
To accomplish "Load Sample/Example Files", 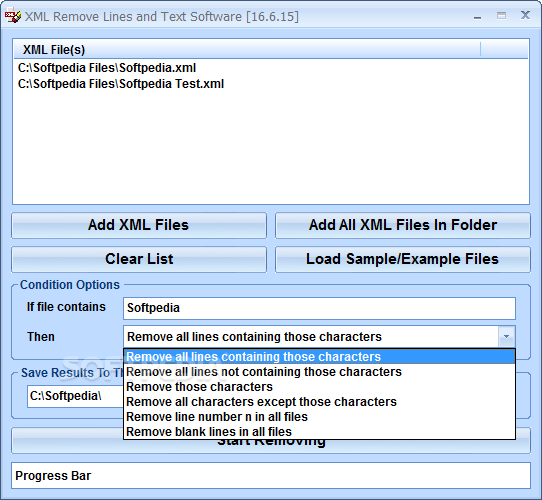I will (403, 259).
